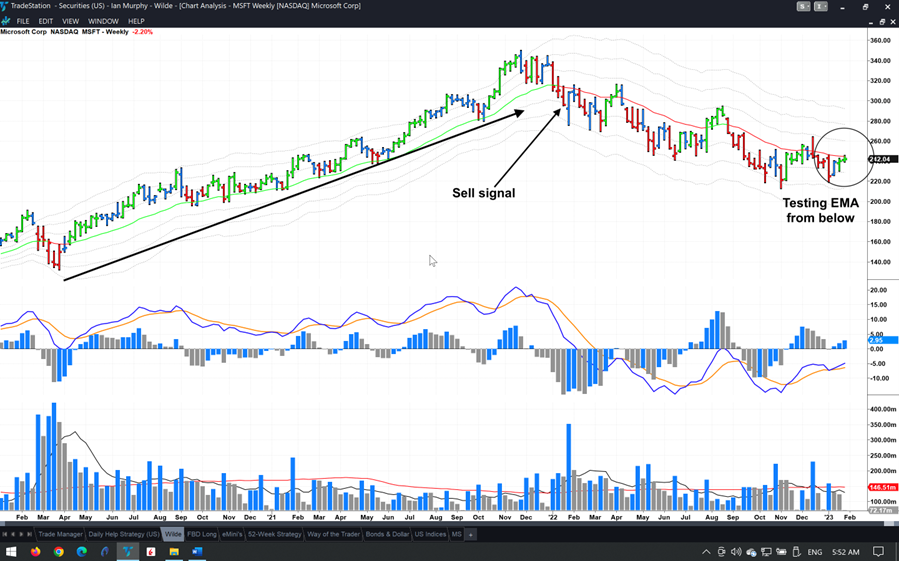Screen dimensions: 899x561
Task: Open the WINDOW menu
Action: [103, 21]
